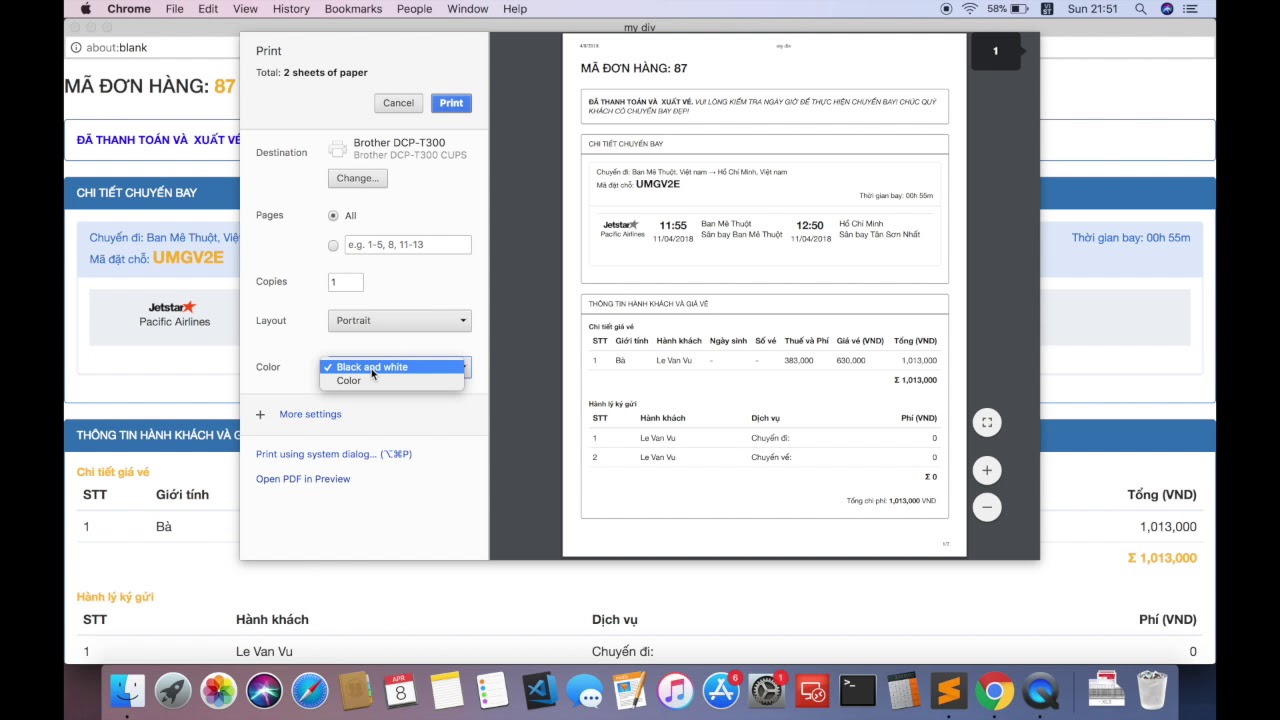This screenshot has height=720, width=1280.
Task: Cancel the print dialog
Action: (x=398, y=103)
